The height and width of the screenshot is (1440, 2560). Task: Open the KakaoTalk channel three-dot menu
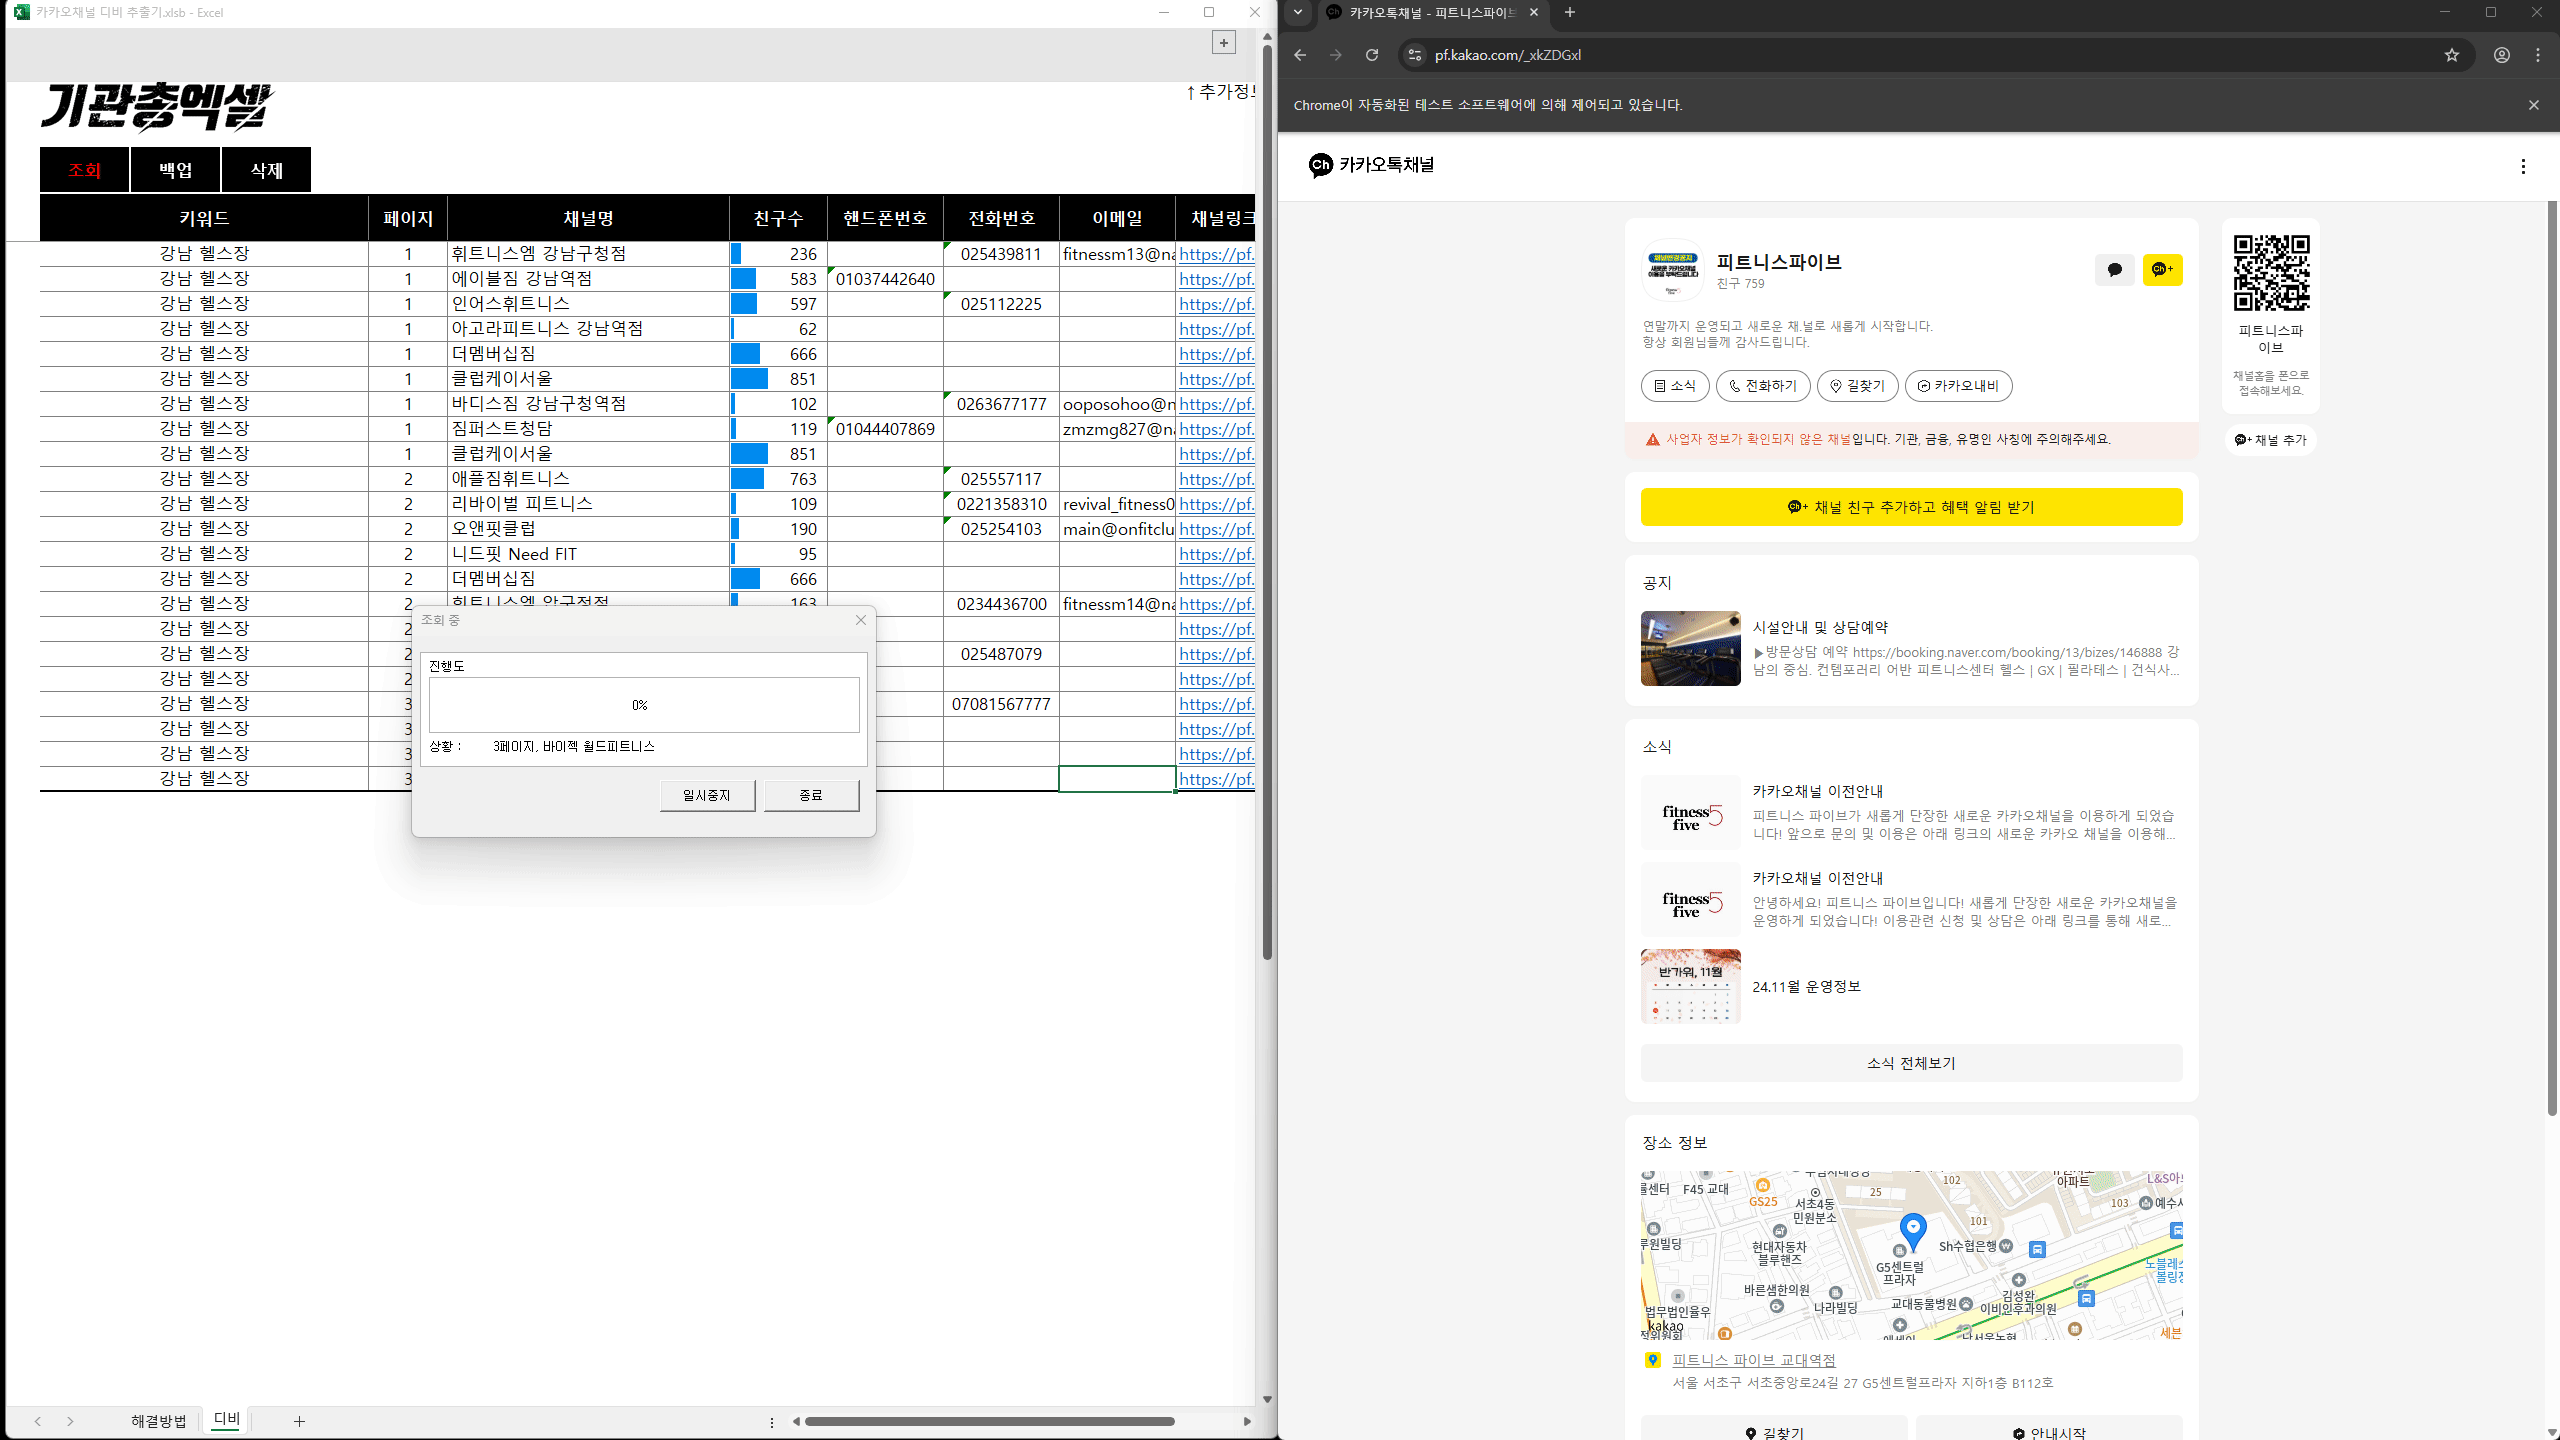pos(2523,167)
